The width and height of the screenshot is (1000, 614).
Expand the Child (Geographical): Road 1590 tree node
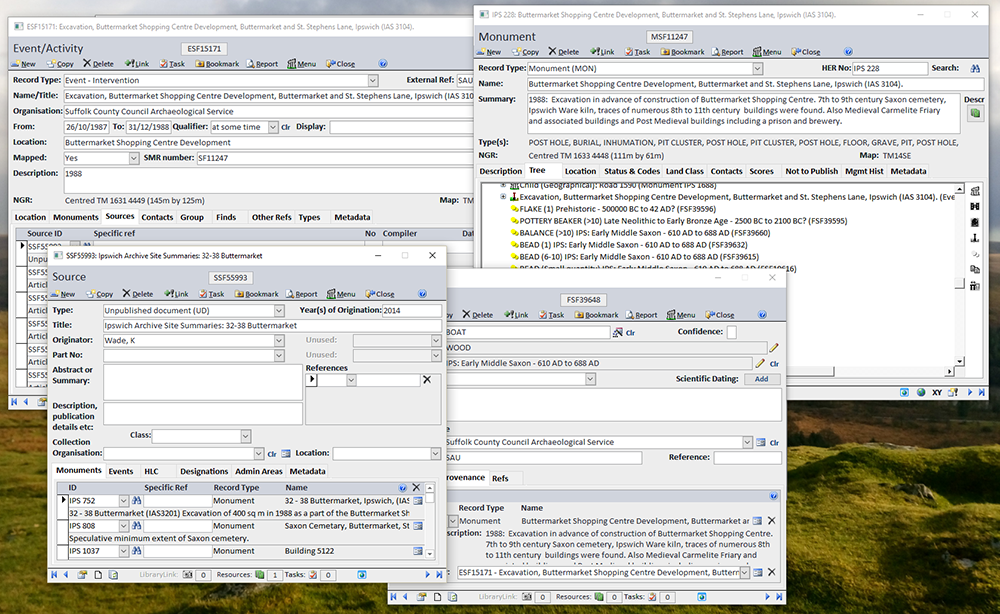tap(503, 184)
